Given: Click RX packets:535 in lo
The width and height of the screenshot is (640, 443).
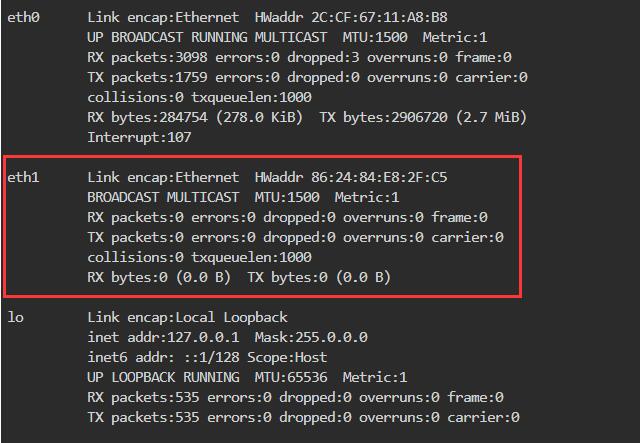Looking at the screenshot, I should click(143, 397).
